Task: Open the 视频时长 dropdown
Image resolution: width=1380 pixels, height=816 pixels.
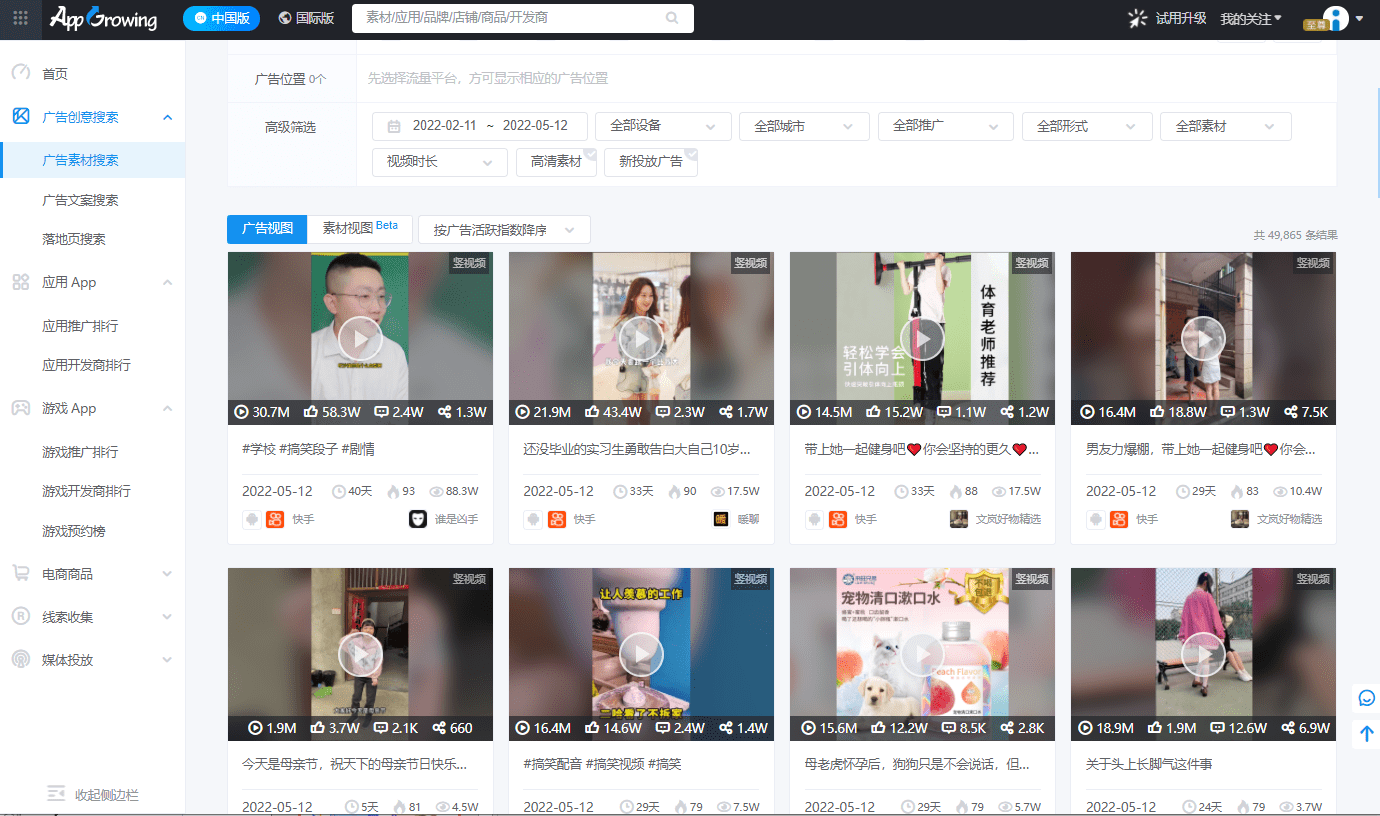Action: (x=439, y=161)
